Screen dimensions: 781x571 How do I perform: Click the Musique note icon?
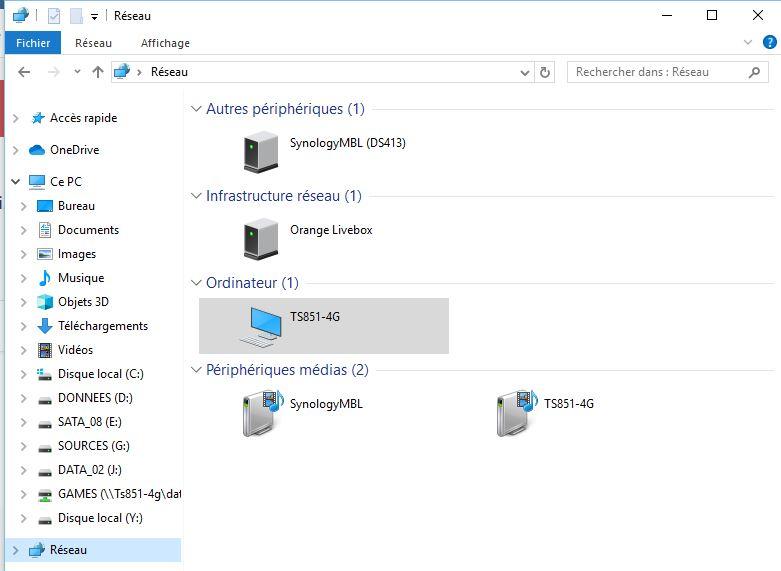tap(45, 278)
